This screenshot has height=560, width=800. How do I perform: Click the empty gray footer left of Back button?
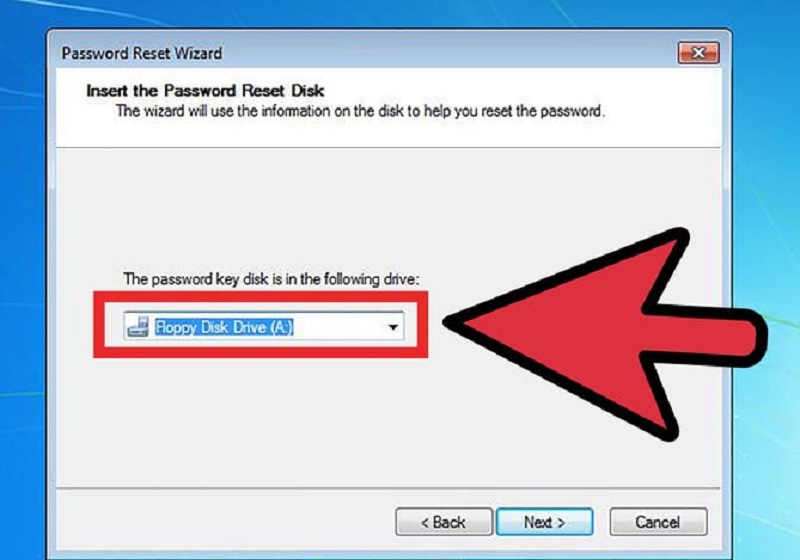pyautogui.click(x=224, y=522)
